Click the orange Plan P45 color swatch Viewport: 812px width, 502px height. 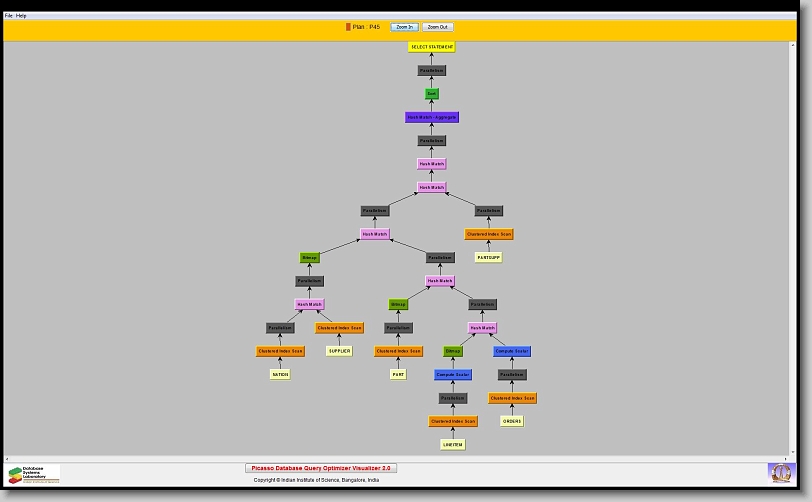point(348,27)
